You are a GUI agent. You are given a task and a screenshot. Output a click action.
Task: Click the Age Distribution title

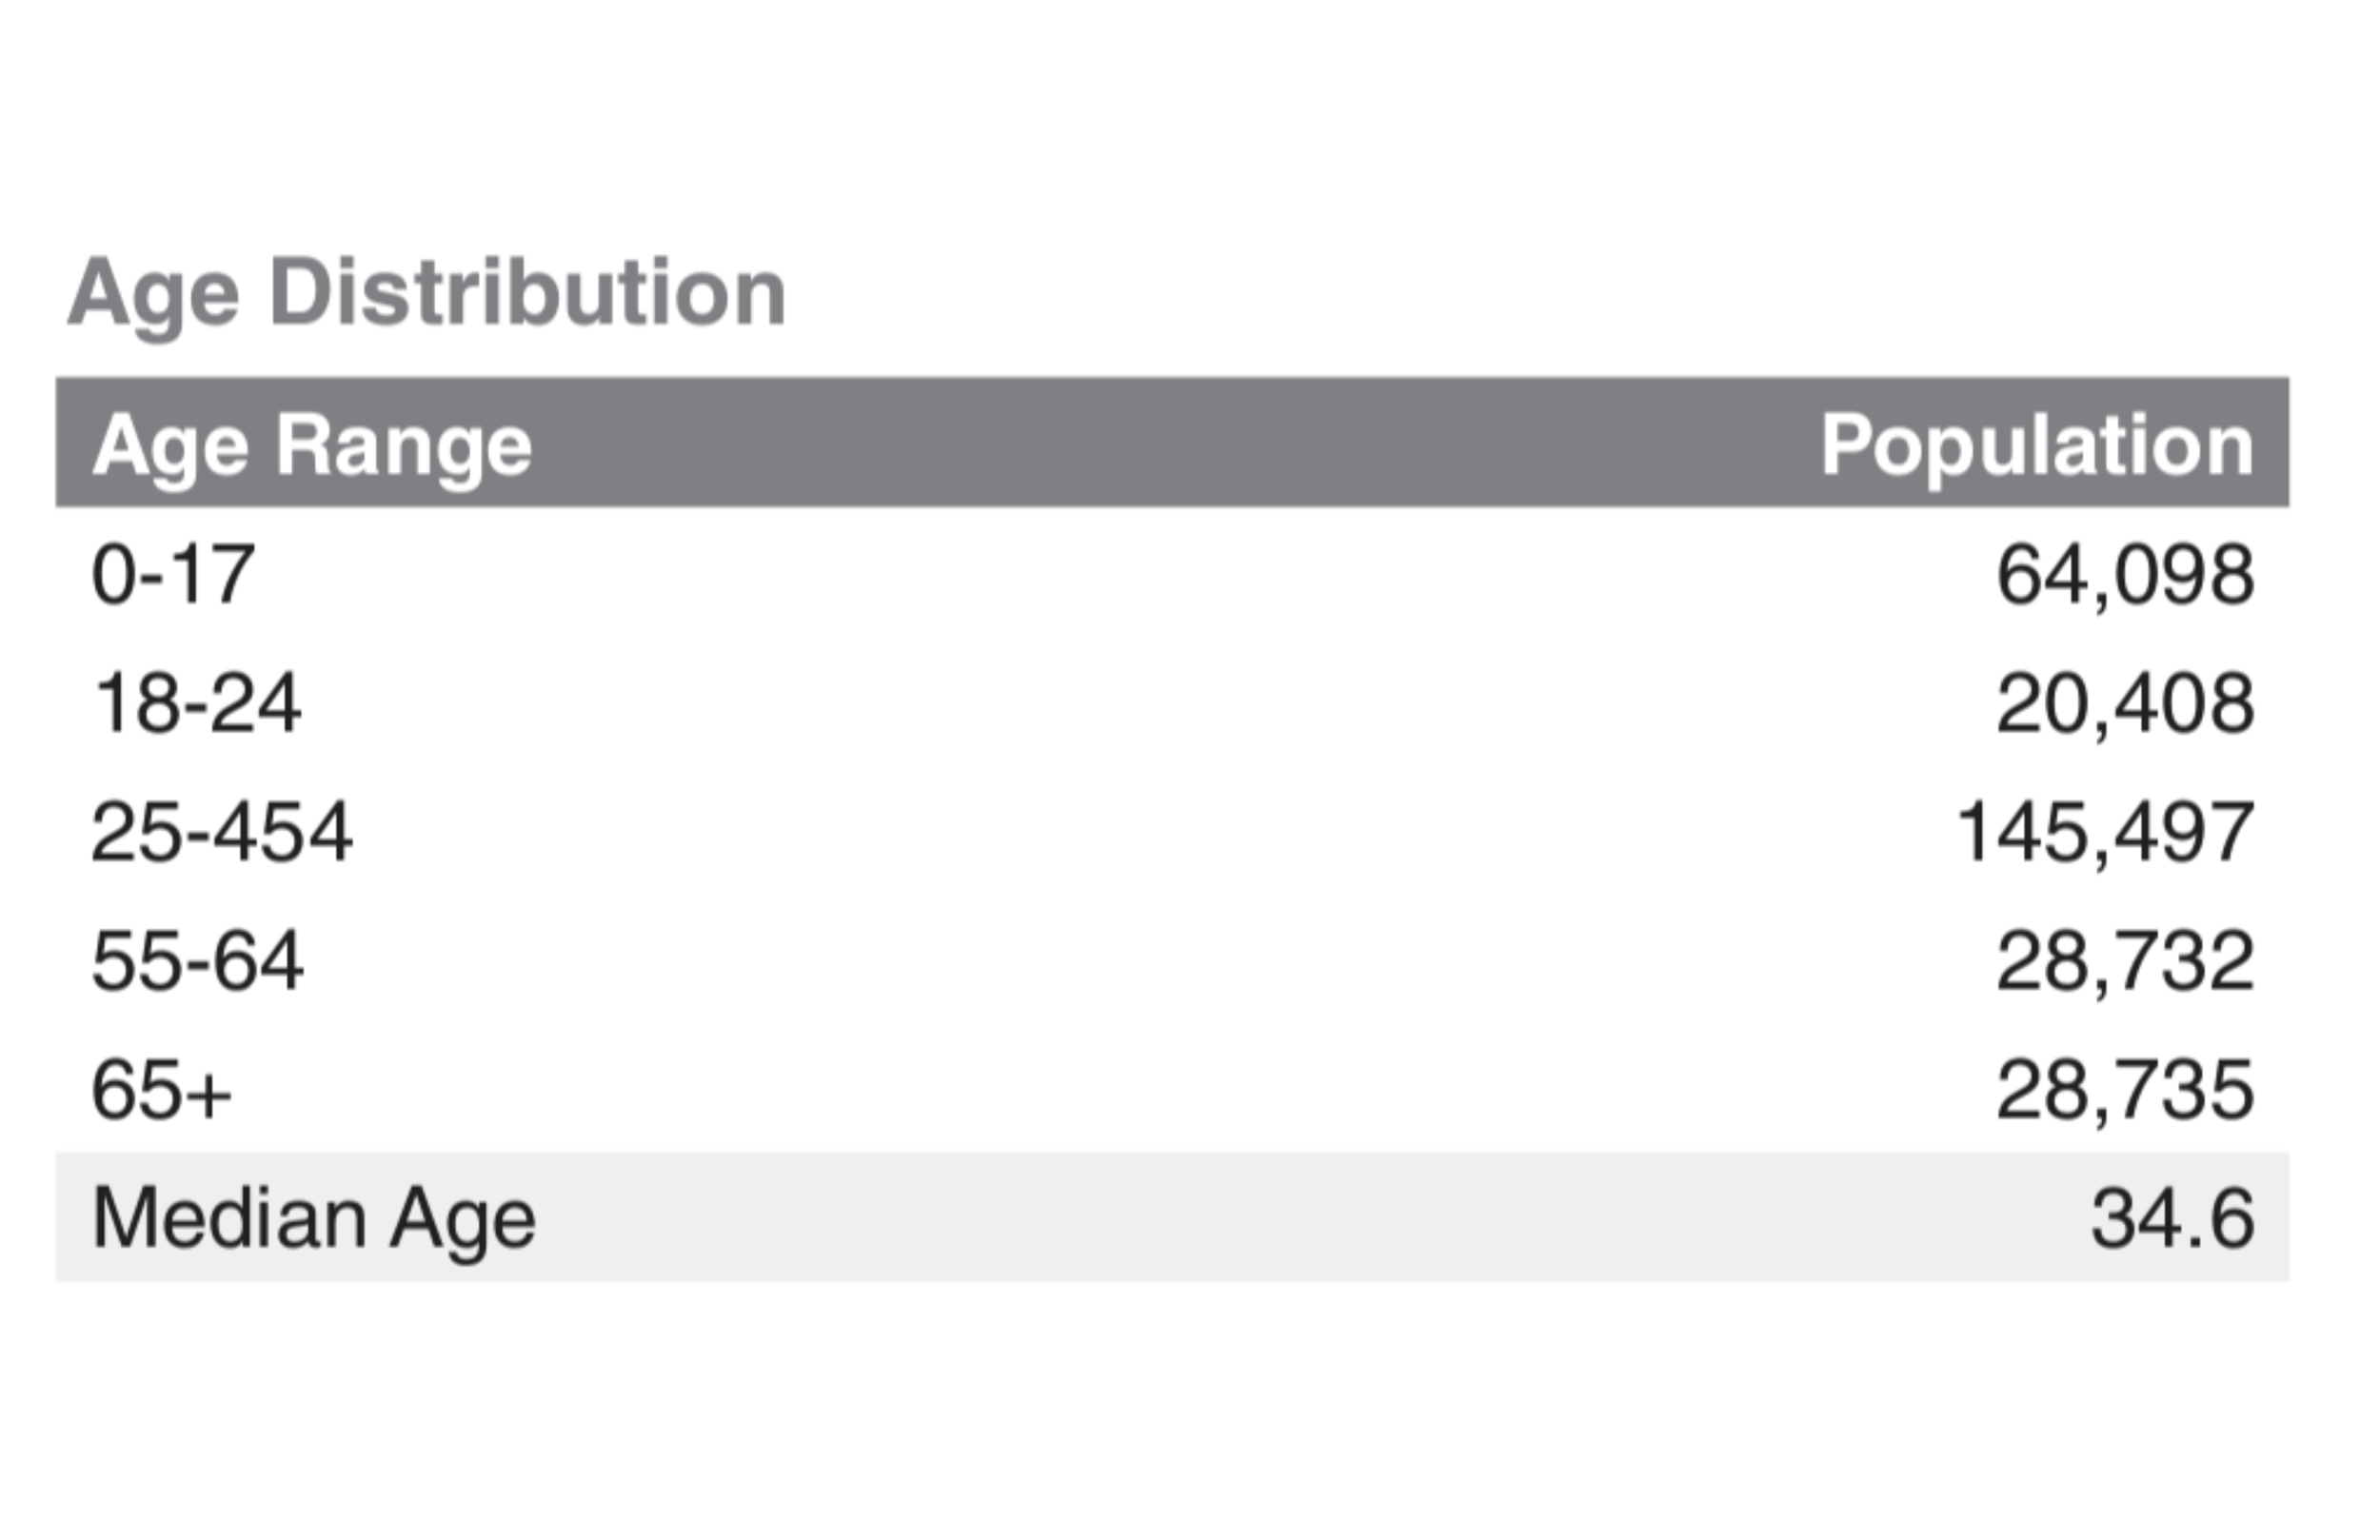coord(426,293)
